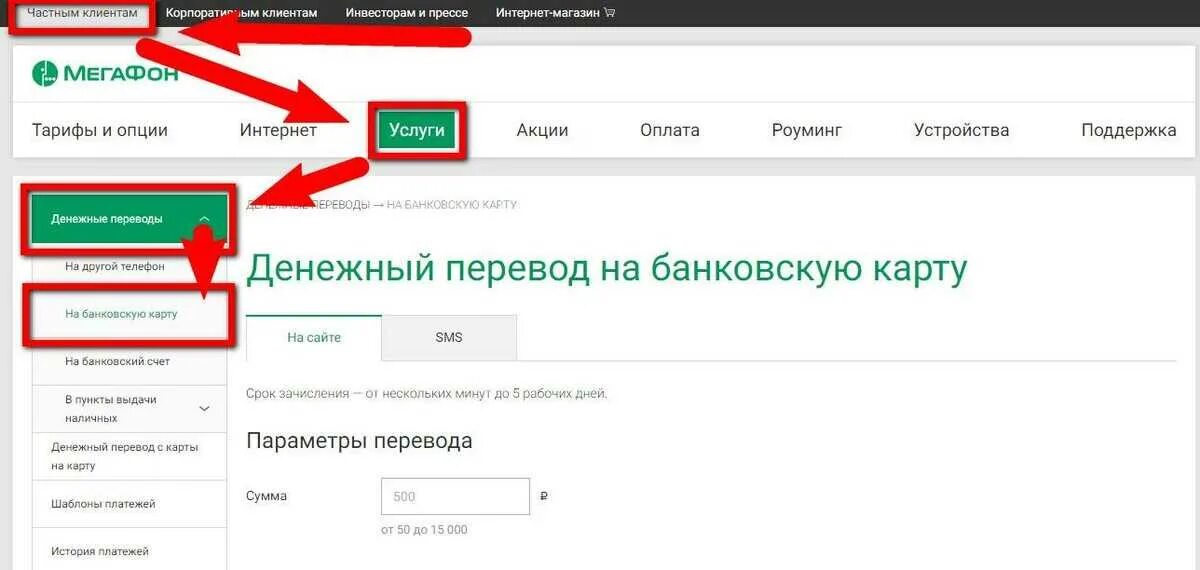Click the Срок зачисления notice text
The image size is (1200, 570).
(427, 394)
